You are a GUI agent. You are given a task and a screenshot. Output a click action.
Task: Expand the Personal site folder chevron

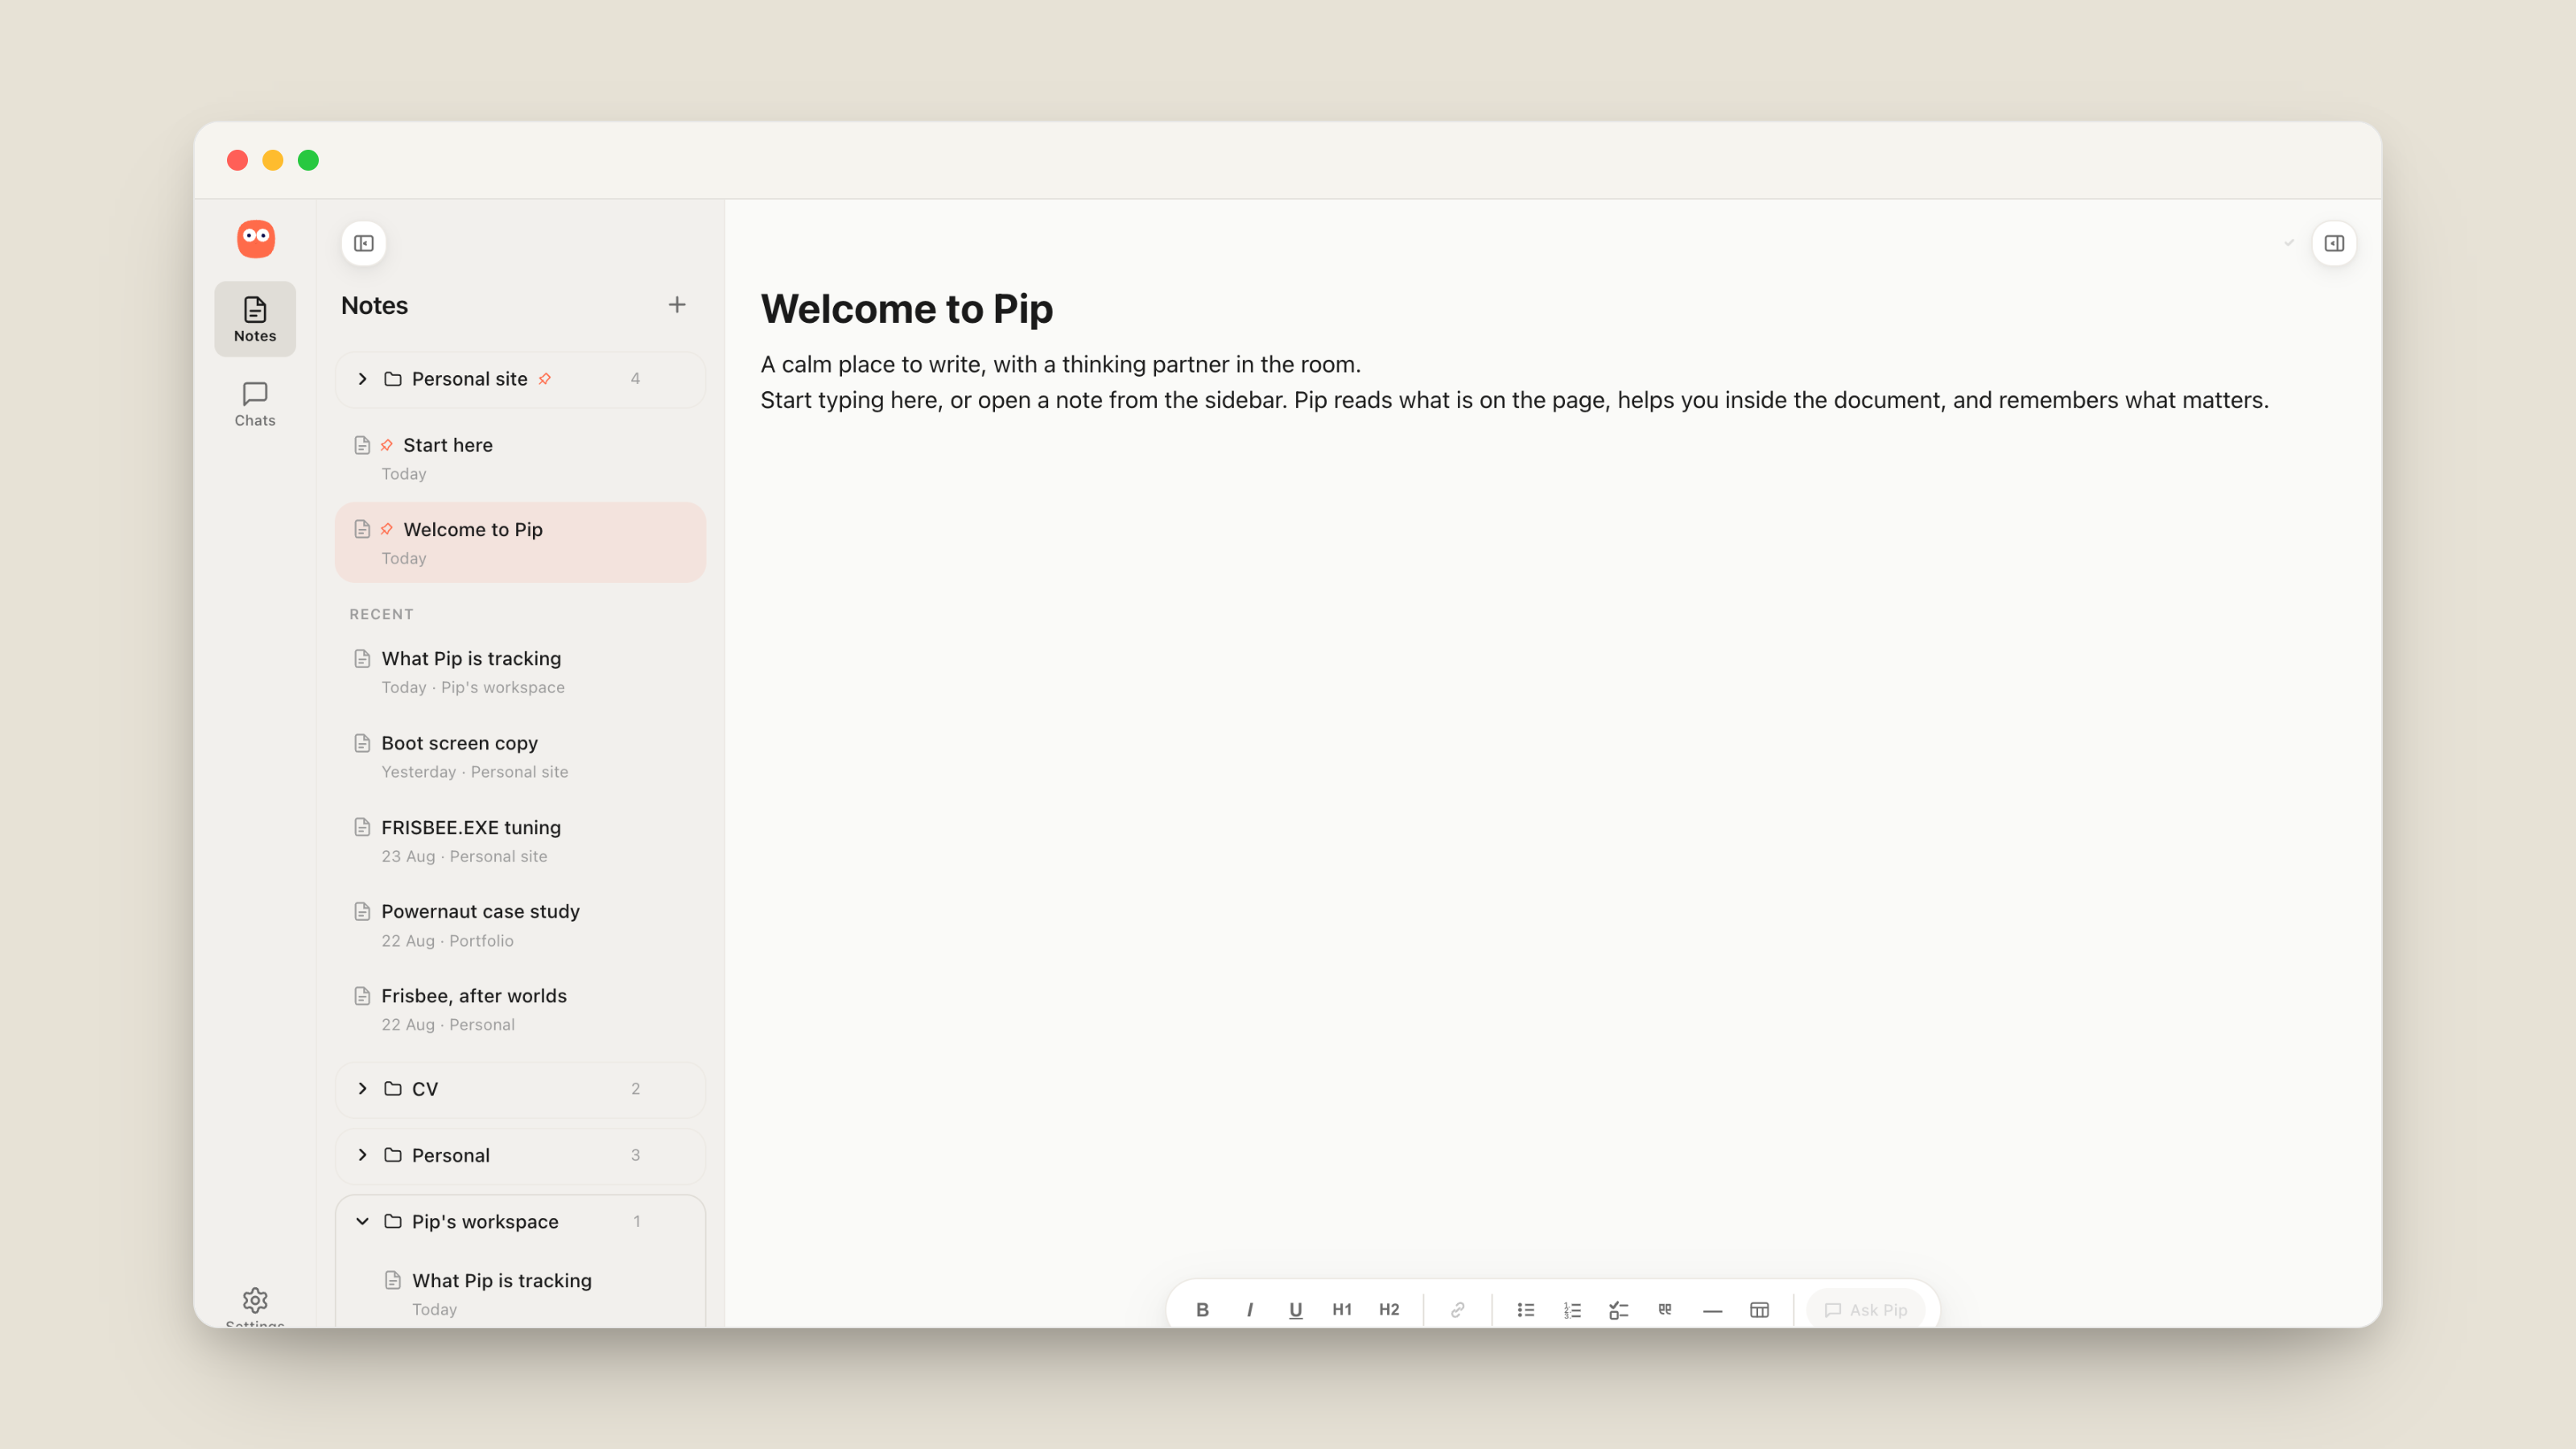click(x=363, y=379)
